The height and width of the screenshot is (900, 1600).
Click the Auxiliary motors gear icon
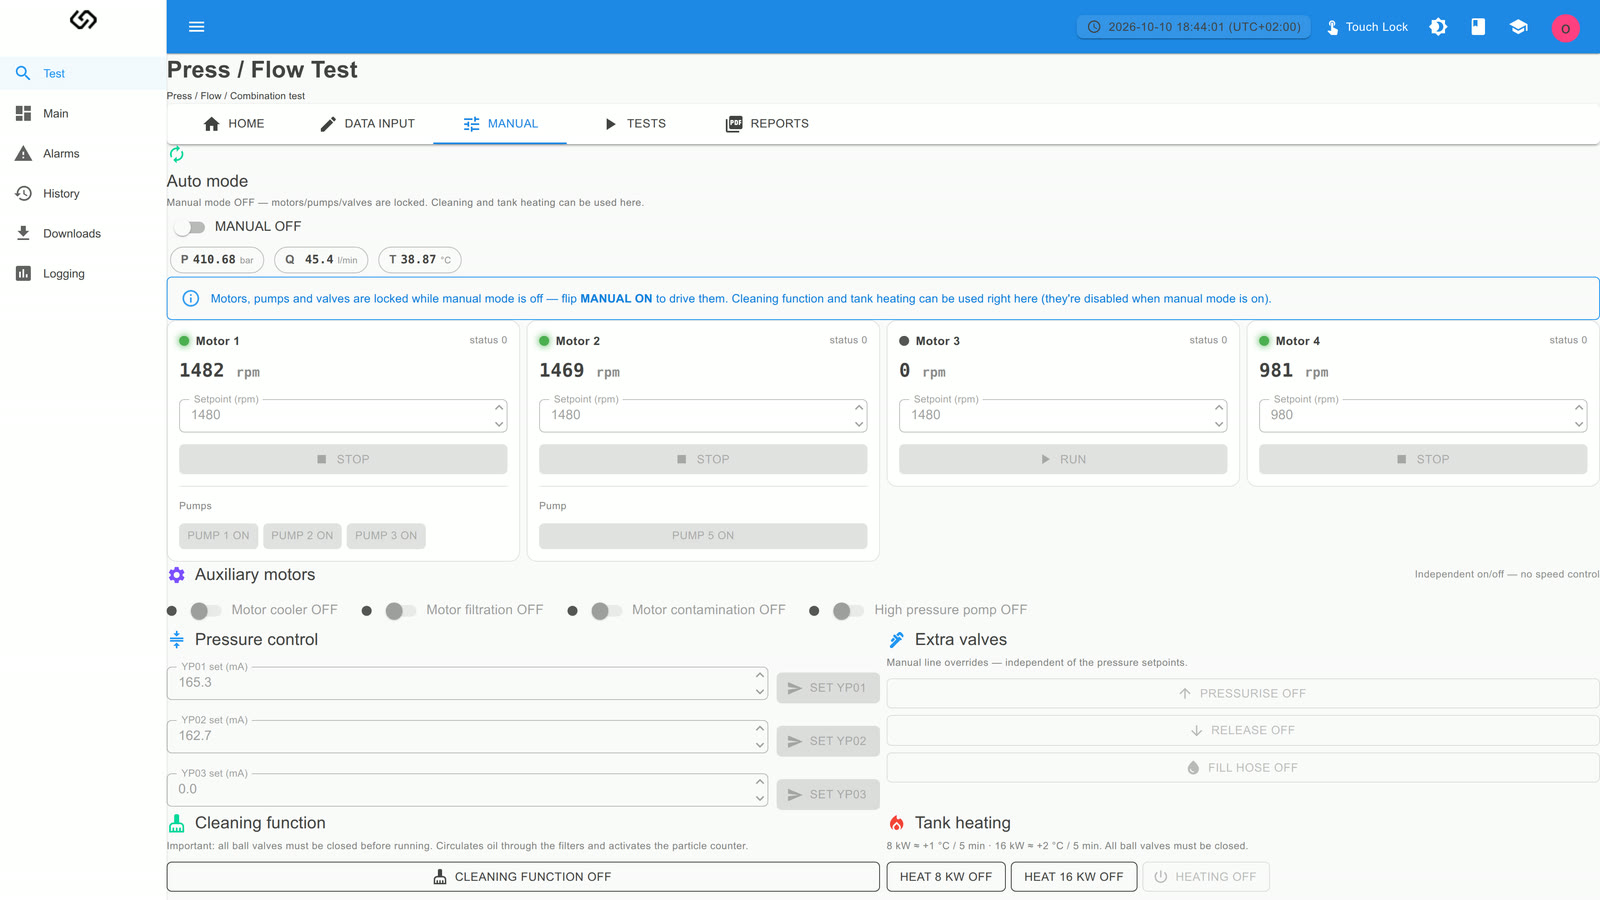click(x=177, y=575)
